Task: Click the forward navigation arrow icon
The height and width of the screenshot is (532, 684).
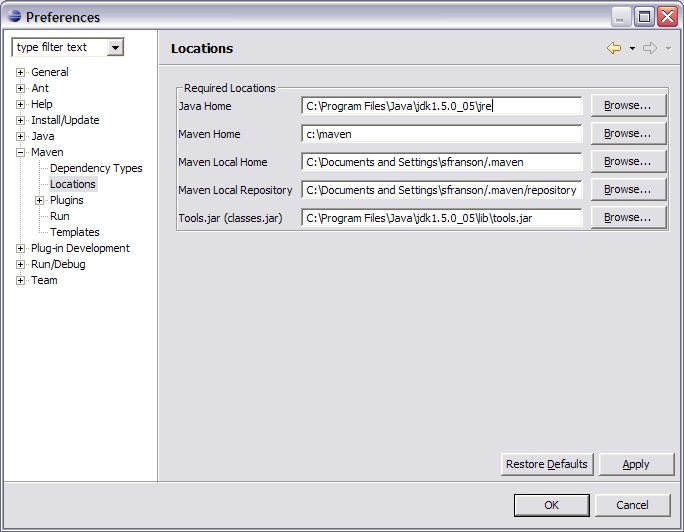Action: pos(650,48)
